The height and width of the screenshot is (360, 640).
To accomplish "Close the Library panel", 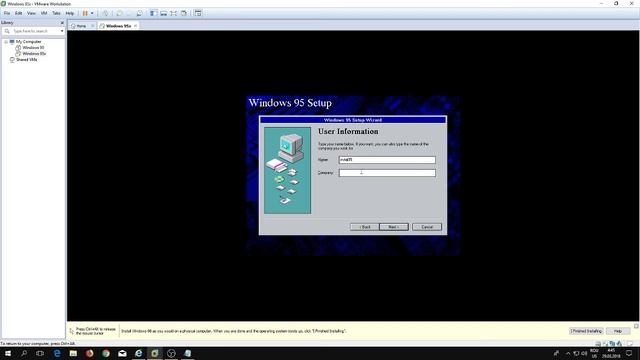I will [x=62, y=23].
